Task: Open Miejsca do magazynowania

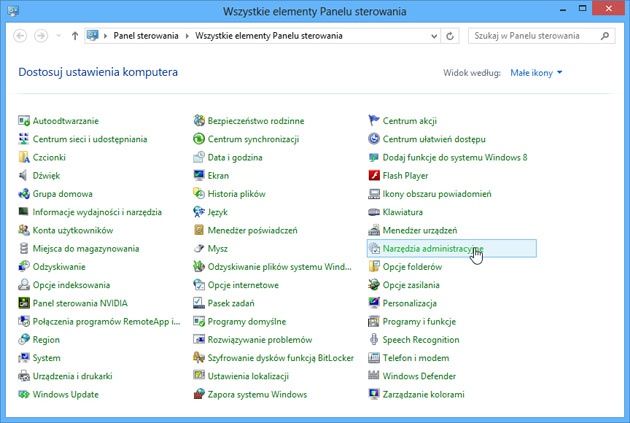Action: click(x=86, y=248)
